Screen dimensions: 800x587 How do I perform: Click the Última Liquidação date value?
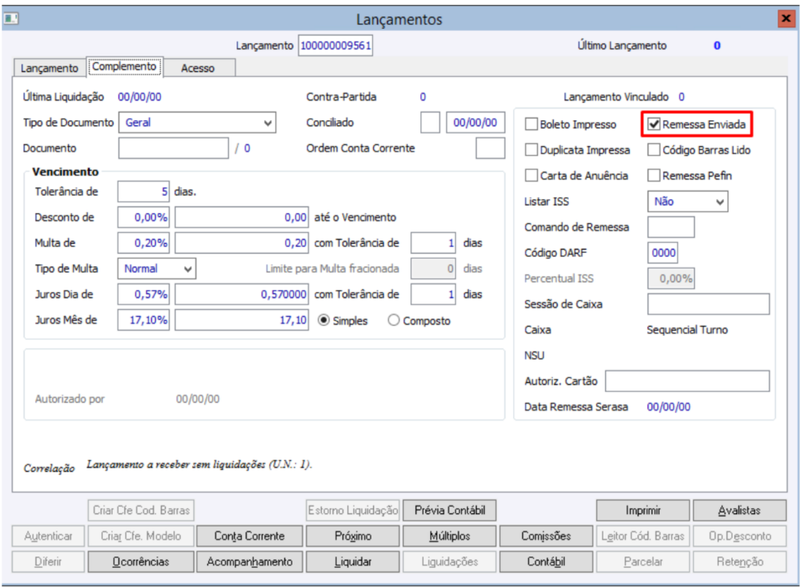tap(139, 97)
